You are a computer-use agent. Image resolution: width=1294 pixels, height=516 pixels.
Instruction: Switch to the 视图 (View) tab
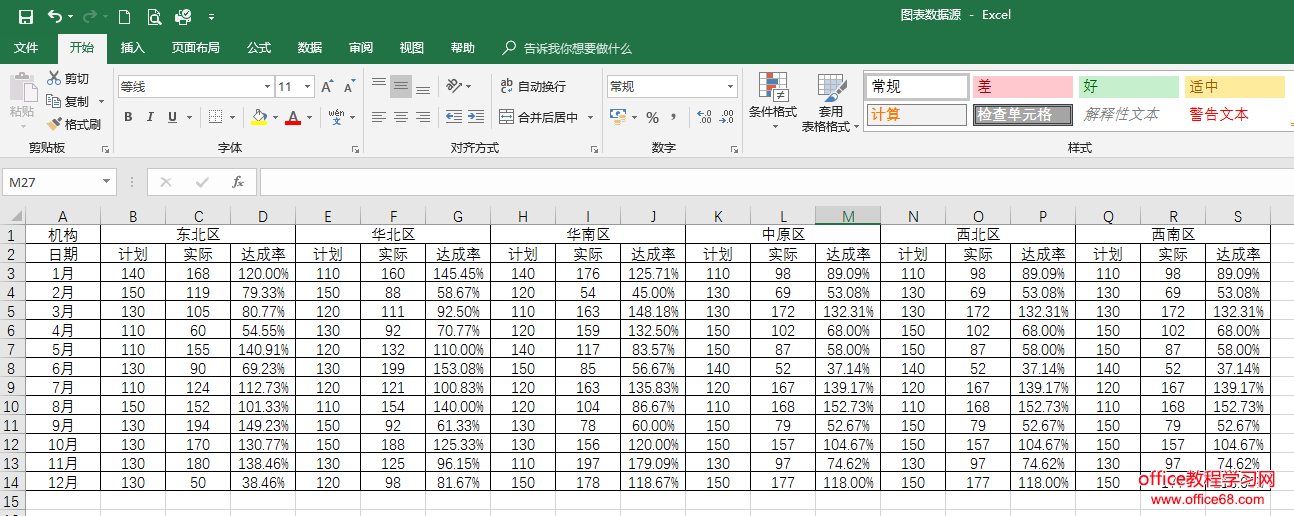pyautogui.click(x=412, y=48)
